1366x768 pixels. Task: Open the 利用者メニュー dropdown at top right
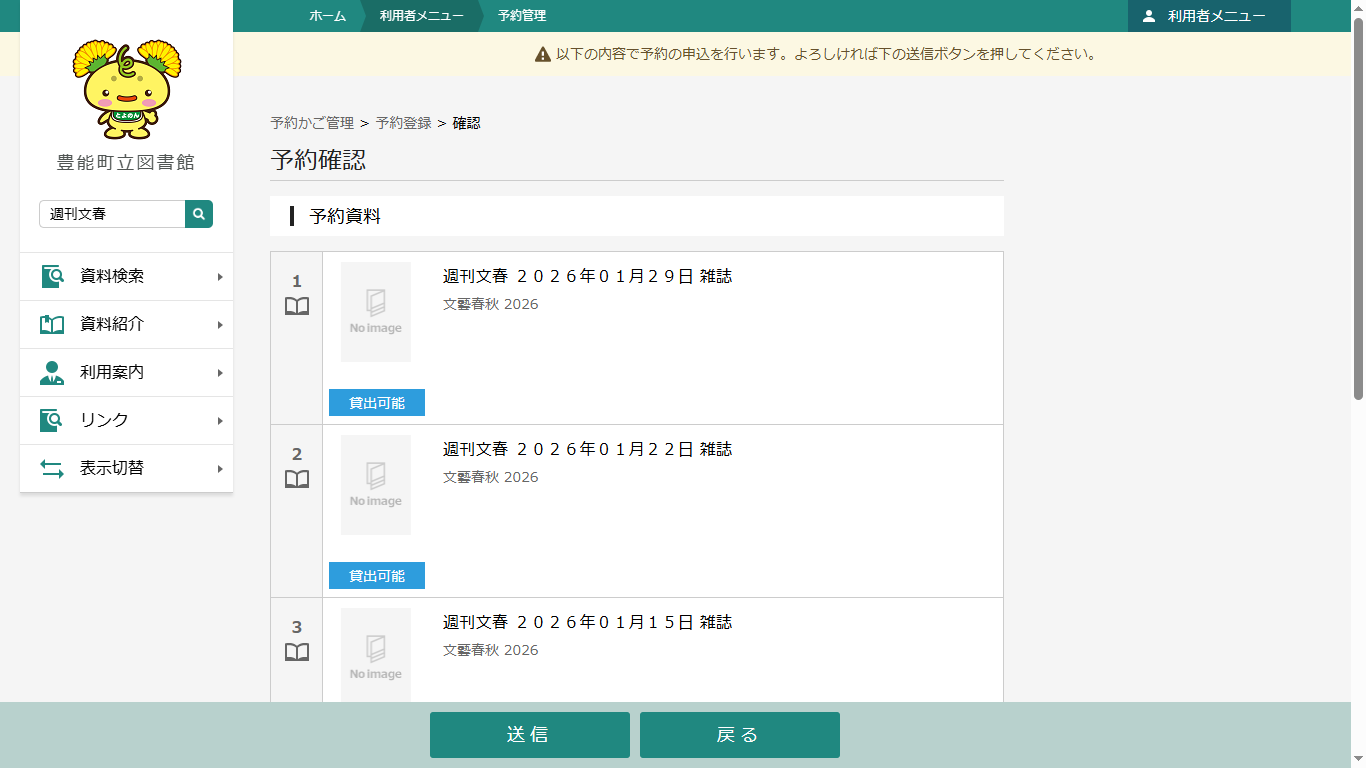click(1209, 16)
